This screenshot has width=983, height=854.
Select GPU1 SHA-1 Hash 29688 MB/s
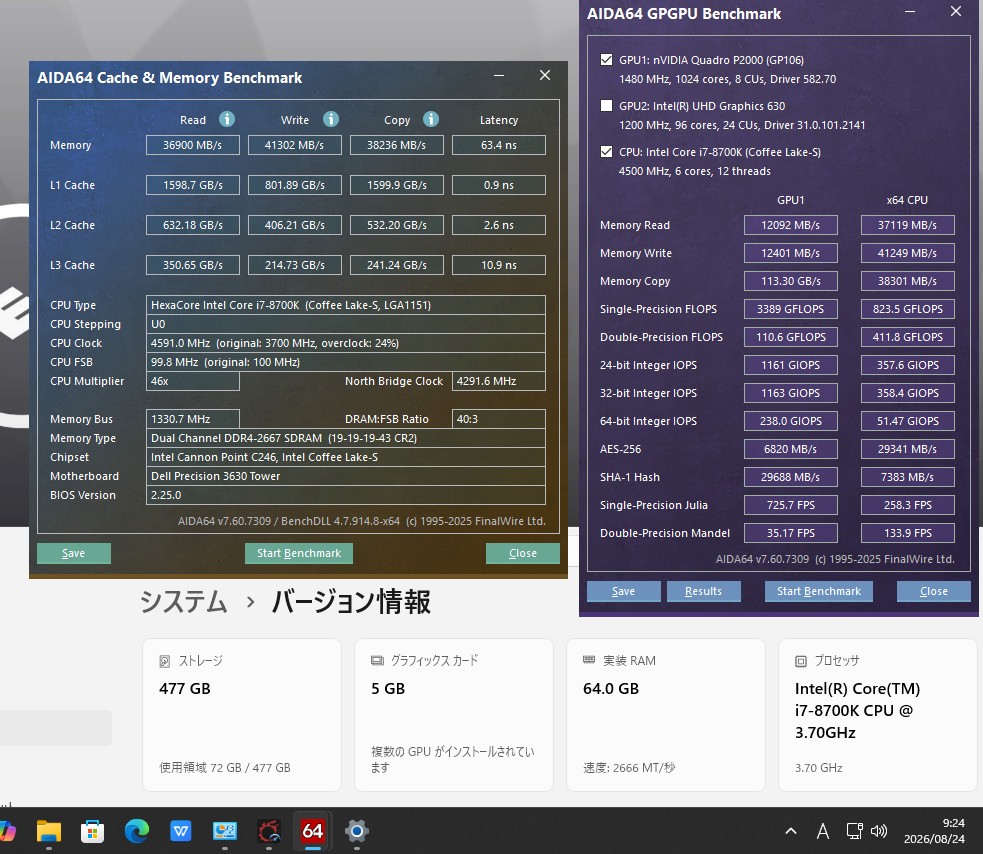[791, 477]
